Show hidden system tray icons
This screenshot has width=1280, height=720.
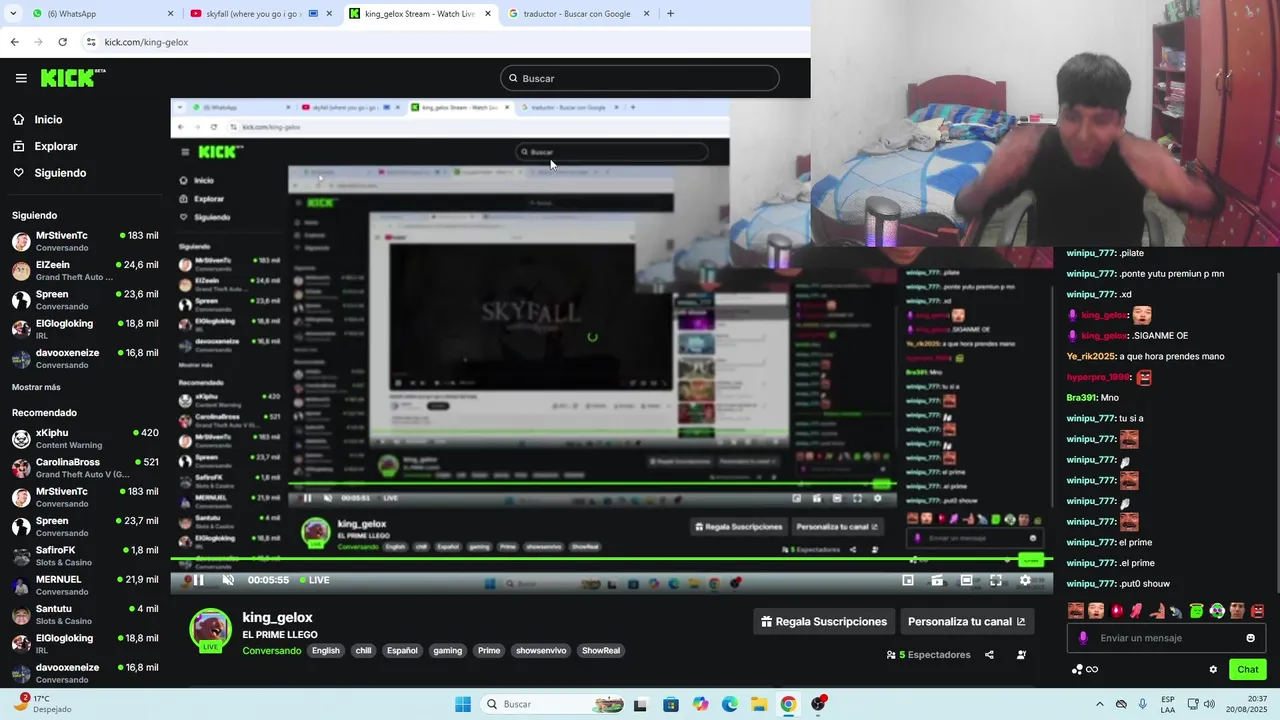(x=1099, y=704)
